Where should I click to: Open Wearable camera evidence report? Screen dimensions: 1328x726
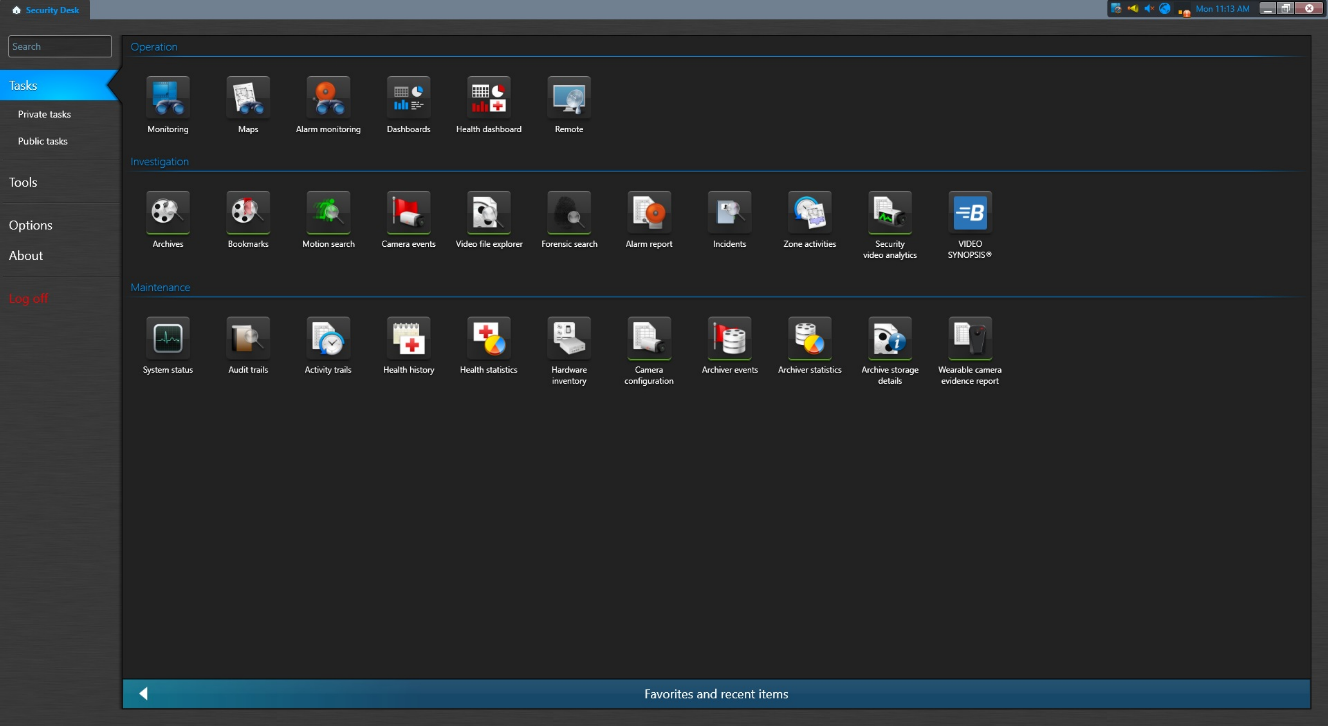(x=970, y=351)
